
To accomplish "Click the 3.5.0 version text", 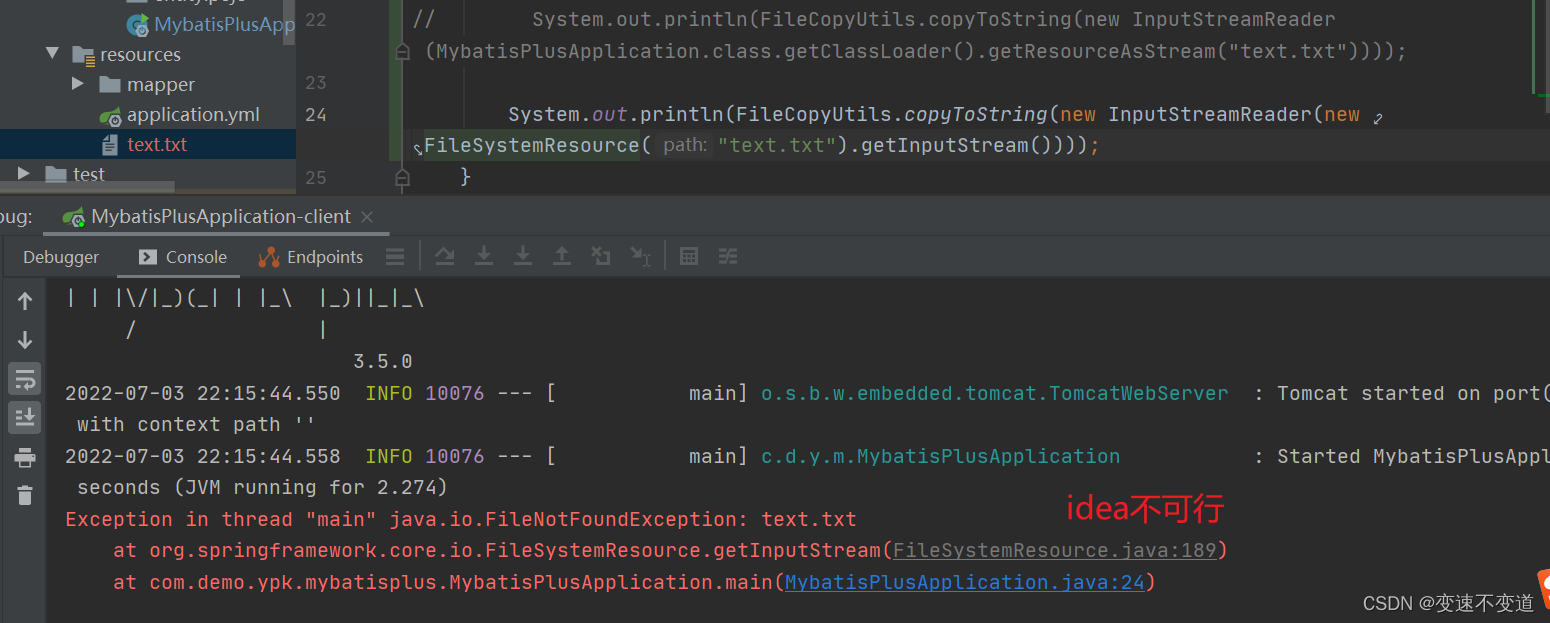I will pyautogui.click(x=383, y=361).
